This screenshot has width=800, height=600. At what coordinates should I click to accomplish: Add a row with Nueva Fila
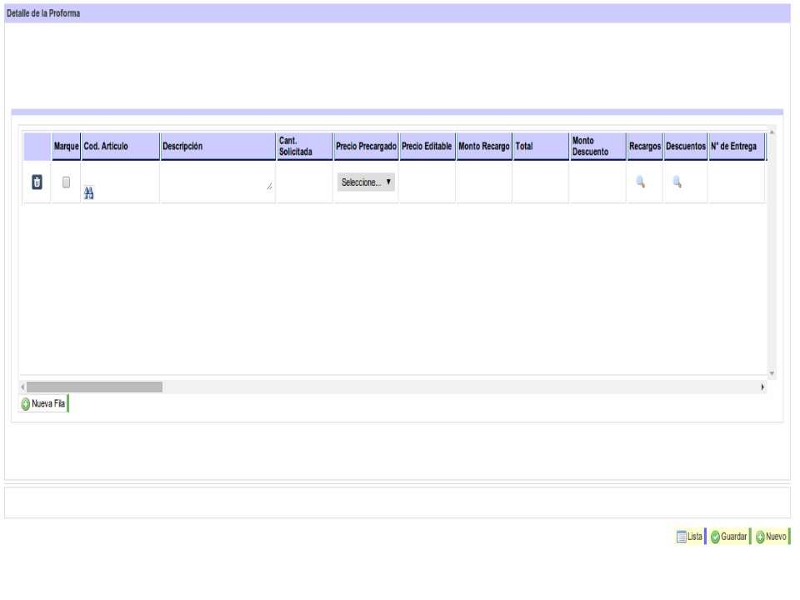(x=44, y=404)
